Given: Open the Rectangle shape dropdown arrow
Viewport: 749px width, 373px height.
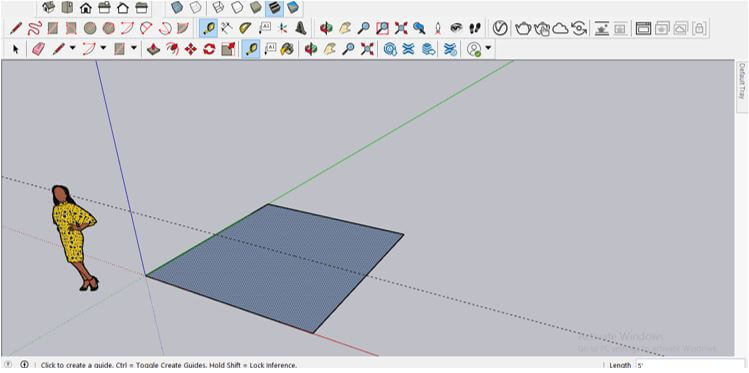Looking at the screenshot, I should 134,48.
